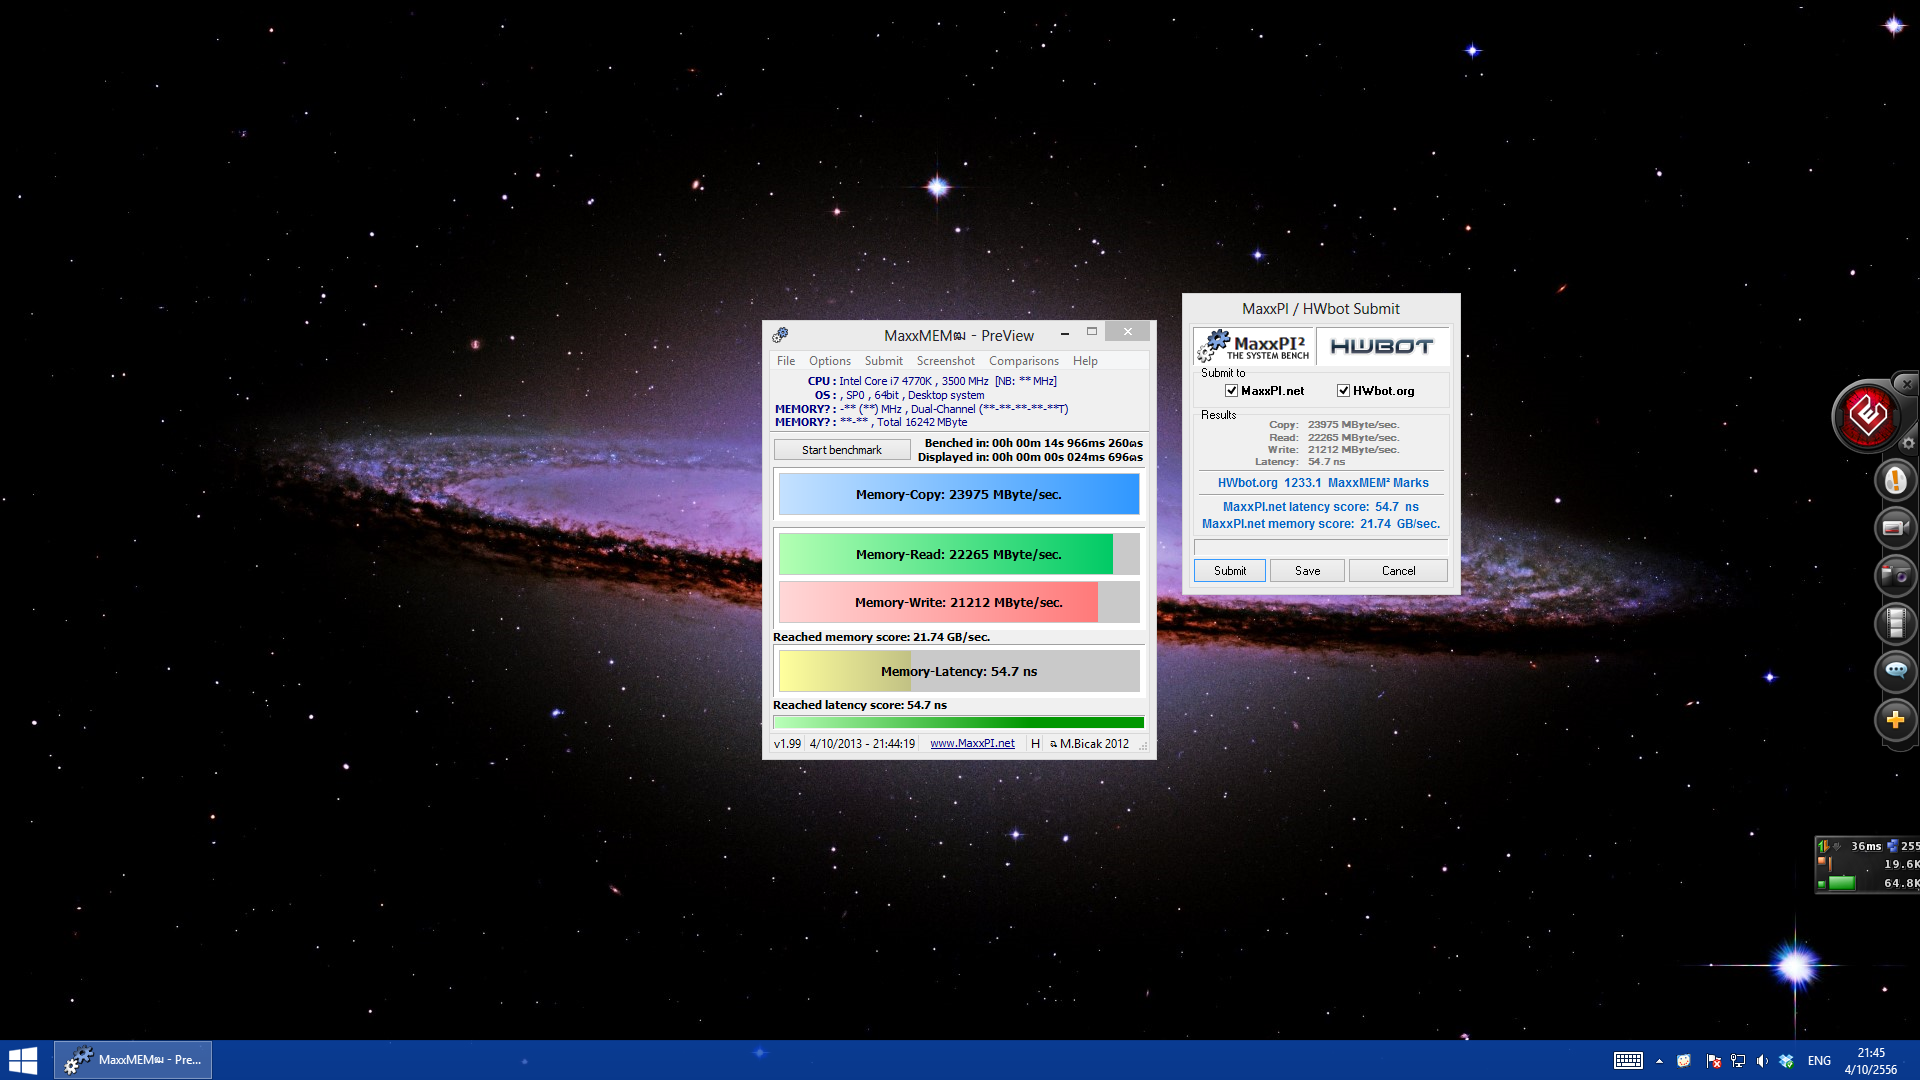Click the exclamation alert icon in sidebar
1920x1080 pixels.
1895,480
